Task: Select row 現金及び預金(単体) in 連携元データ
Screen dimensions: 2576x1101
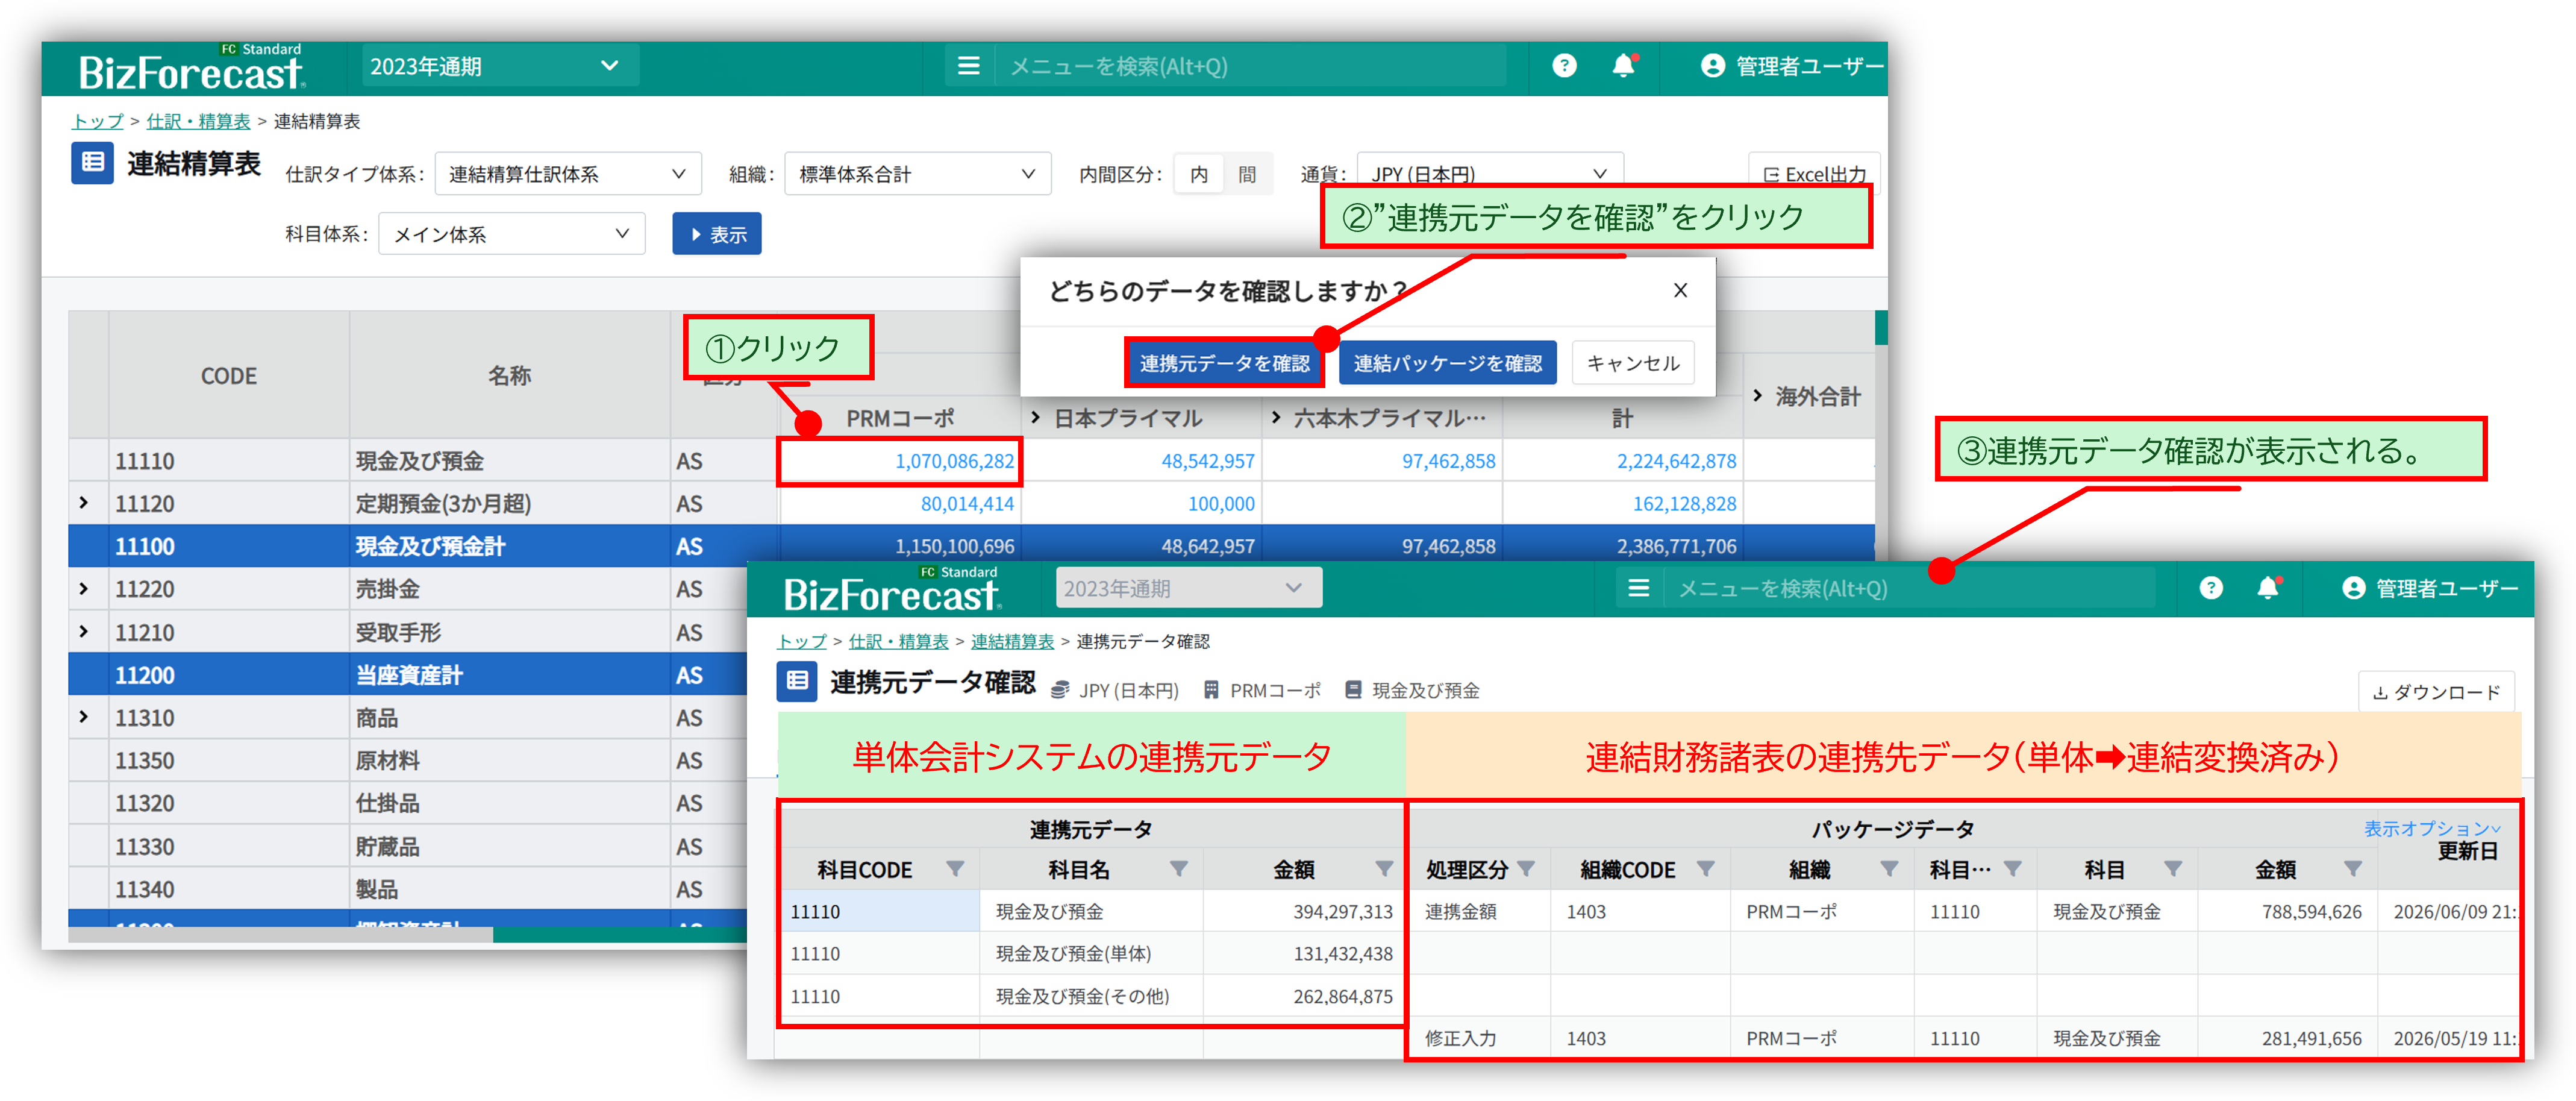Action: (x=1091, y=953)
